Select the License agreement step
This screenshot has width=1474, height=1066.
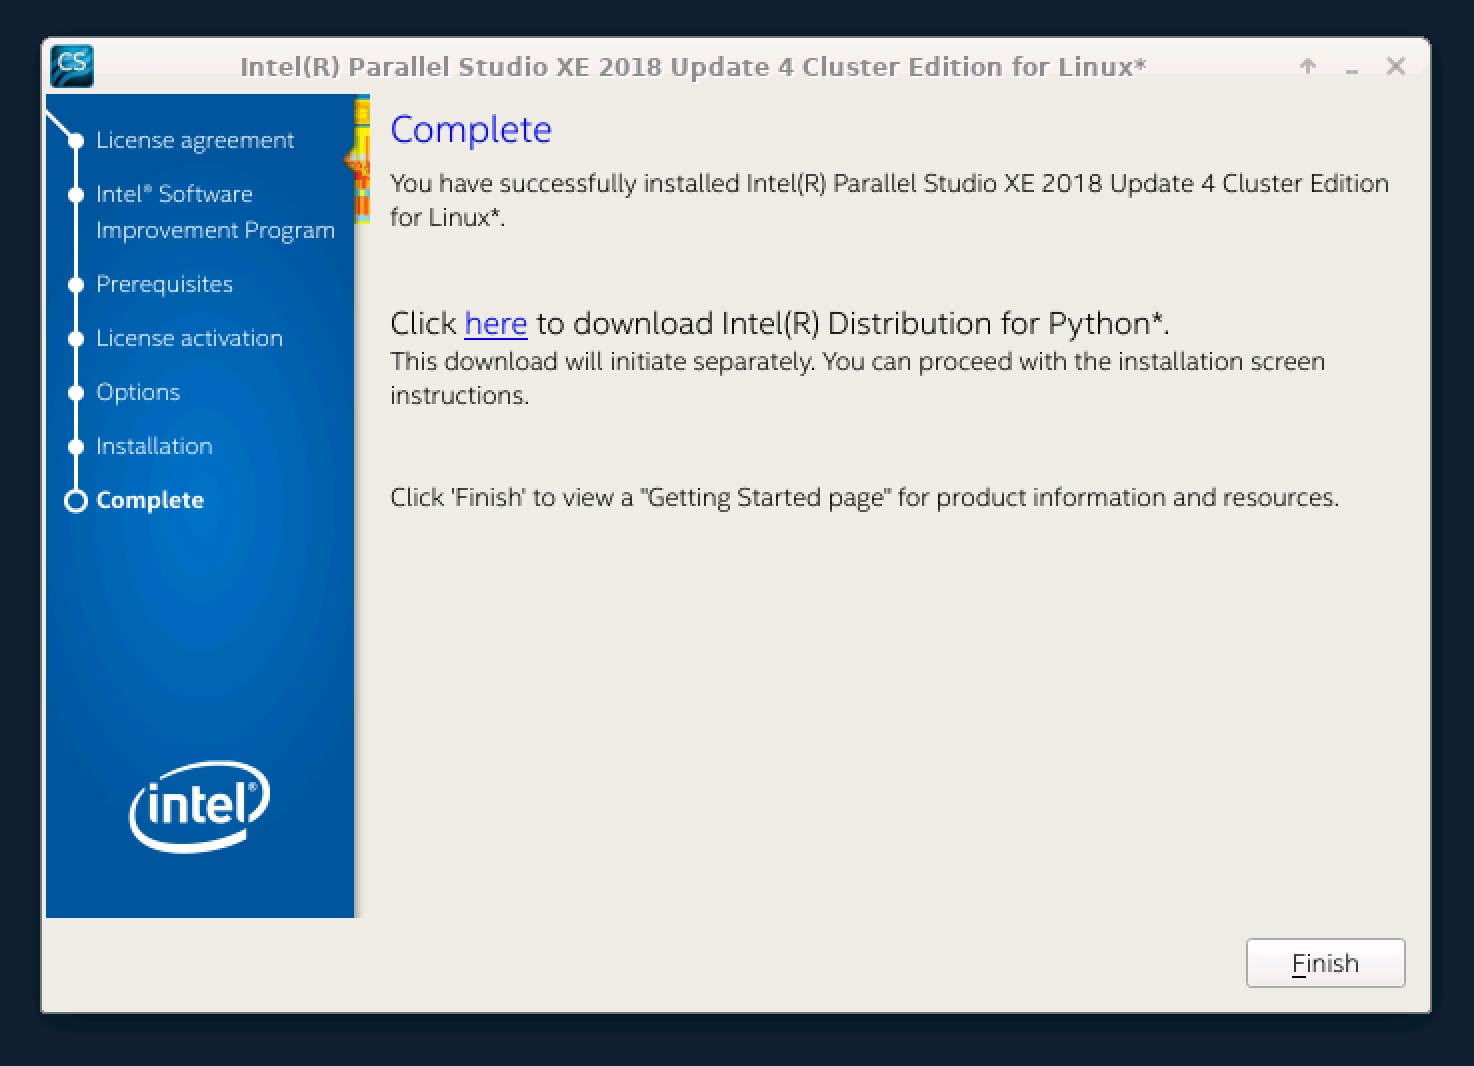tap(195, 141)
